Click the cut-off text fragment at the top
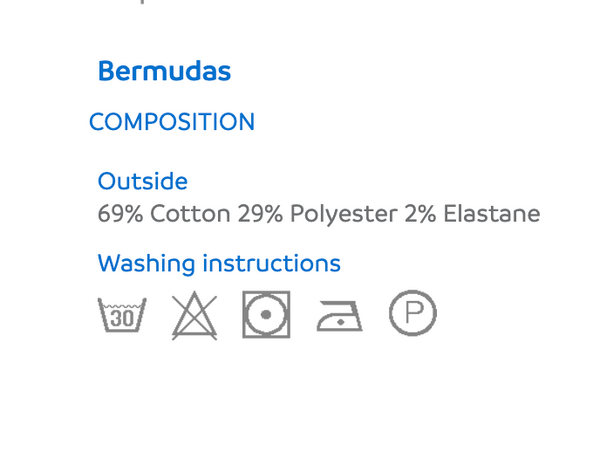The height and width of the screenshot is (466, 600). [x=143, y=2]
